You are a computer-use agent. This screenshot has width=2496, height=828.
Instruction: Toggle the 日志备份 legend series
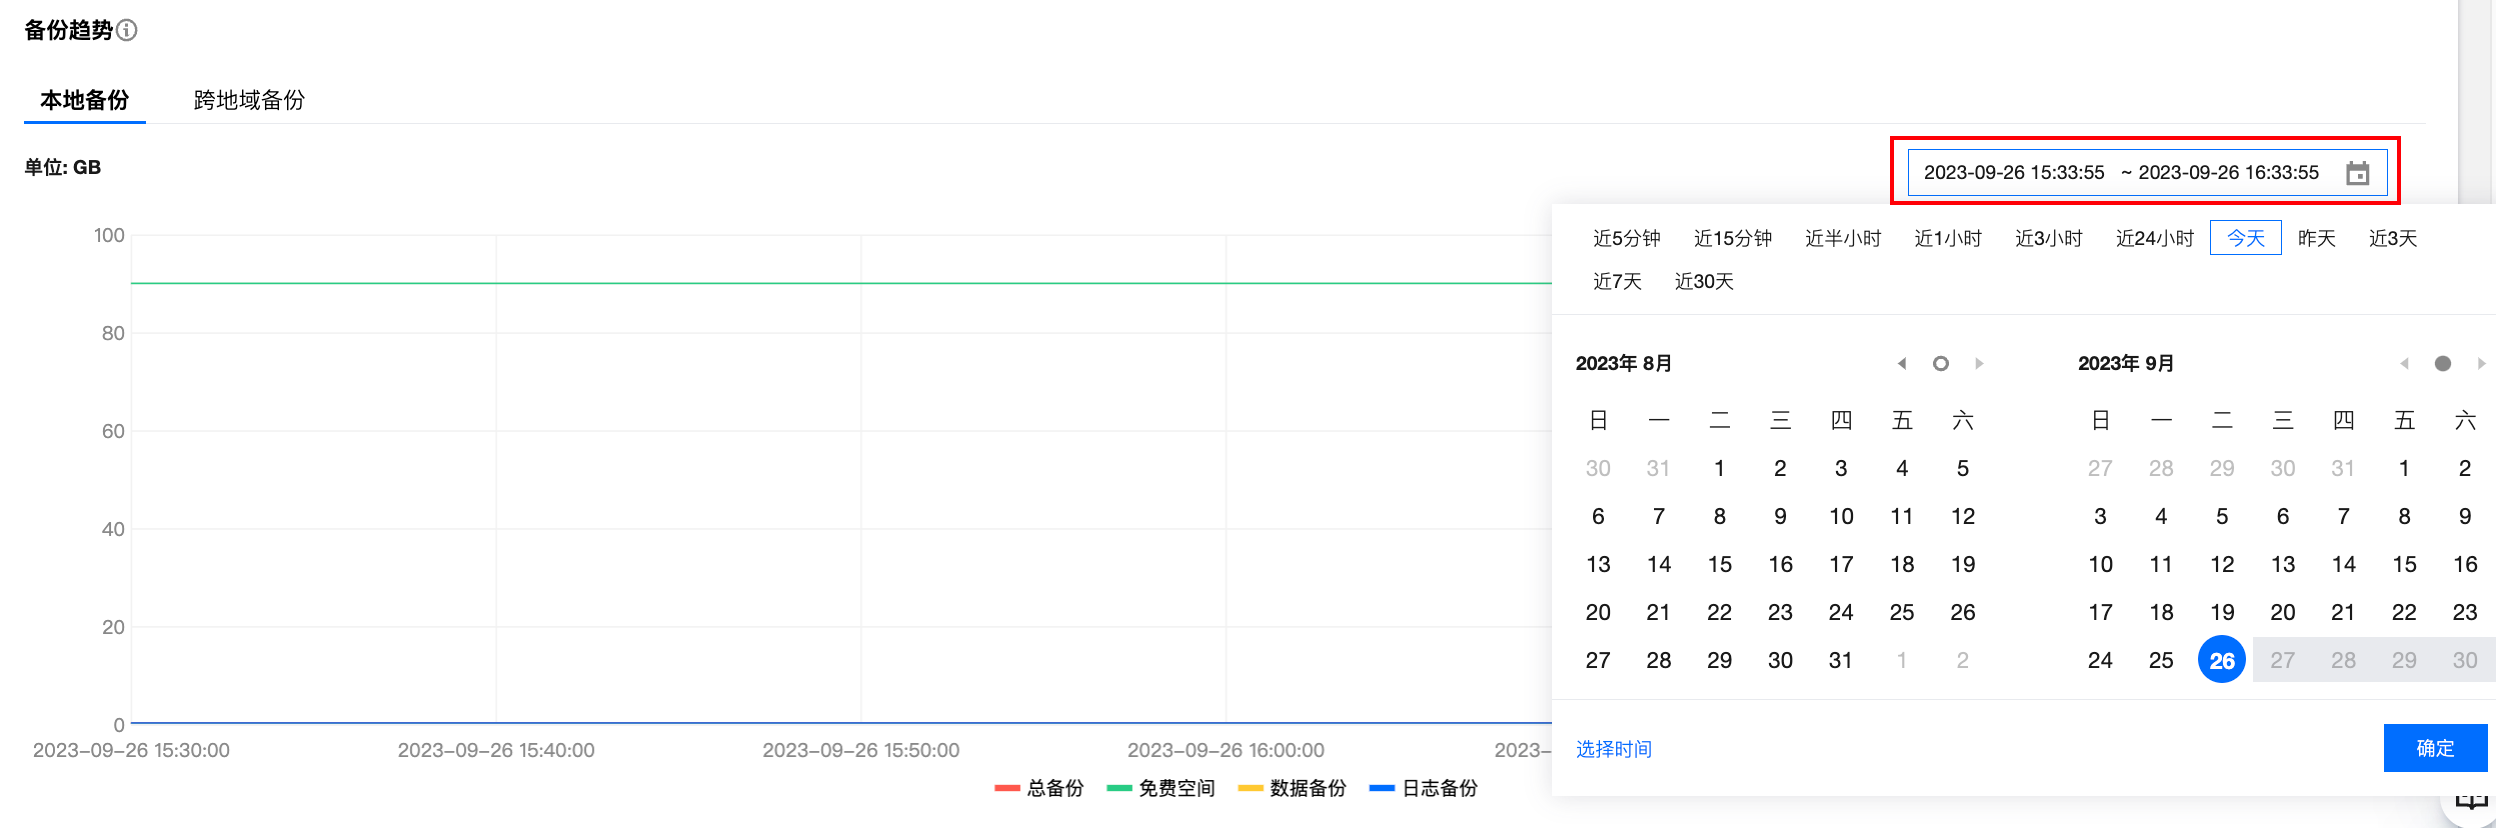tap(1424, 788)
